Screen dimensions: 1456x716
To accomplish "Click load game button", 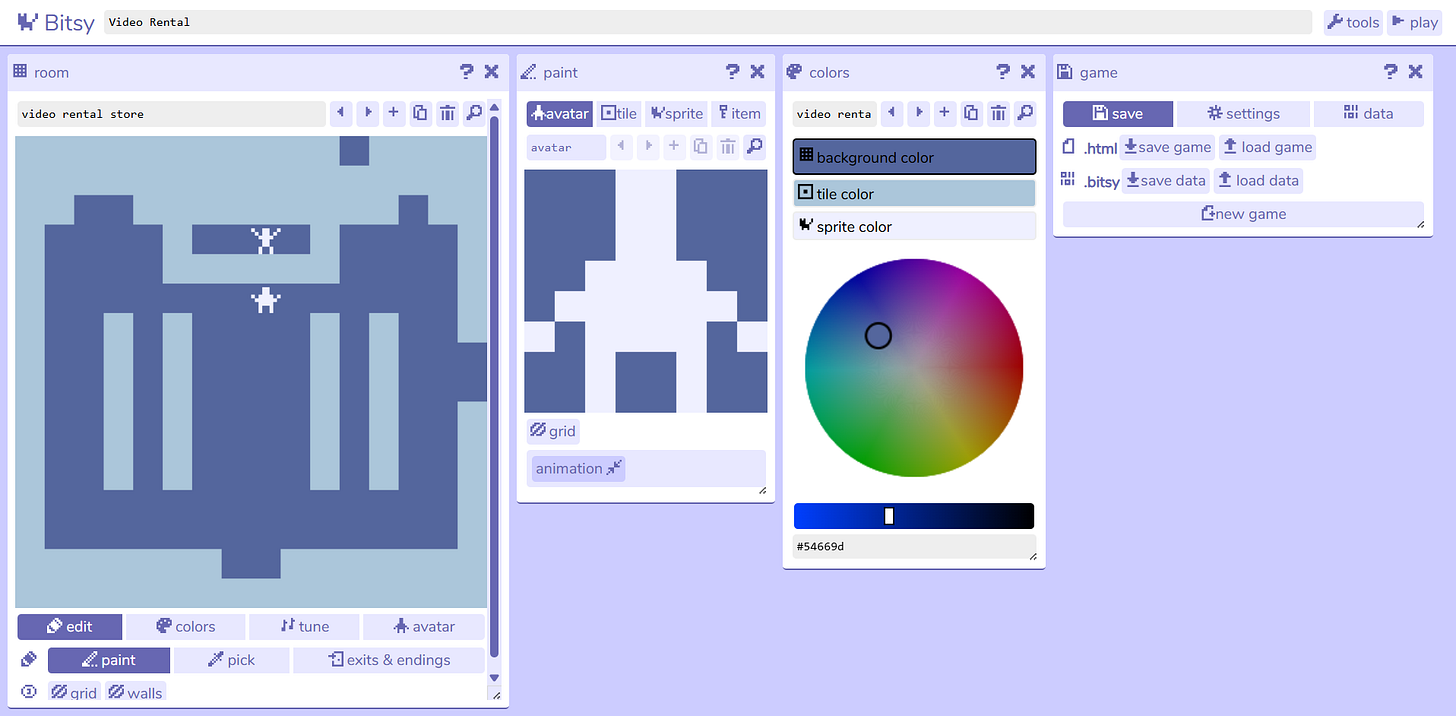I will click(1267, 147).
